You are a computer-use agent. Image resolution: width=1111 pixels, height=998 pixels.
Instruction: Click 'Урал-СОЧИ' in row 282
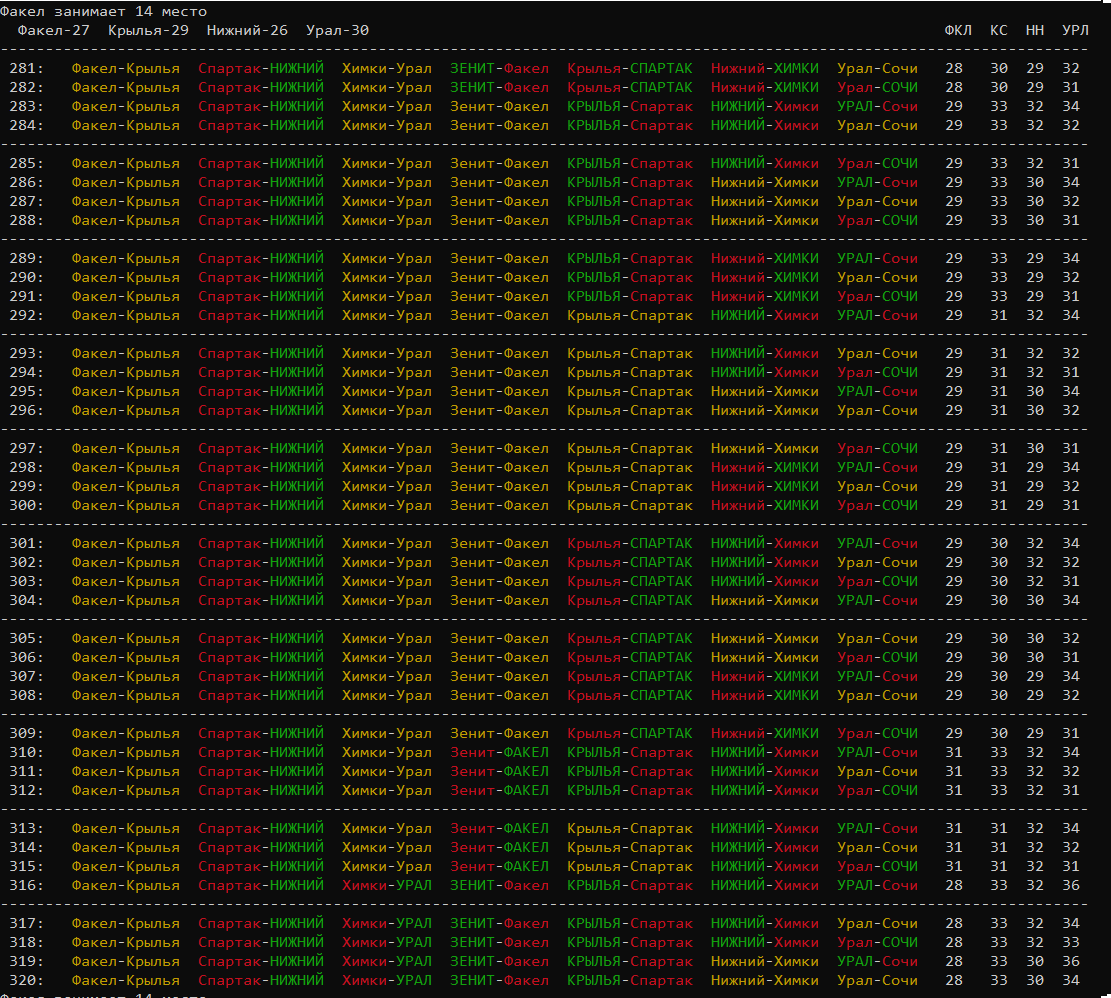(877, 88)
